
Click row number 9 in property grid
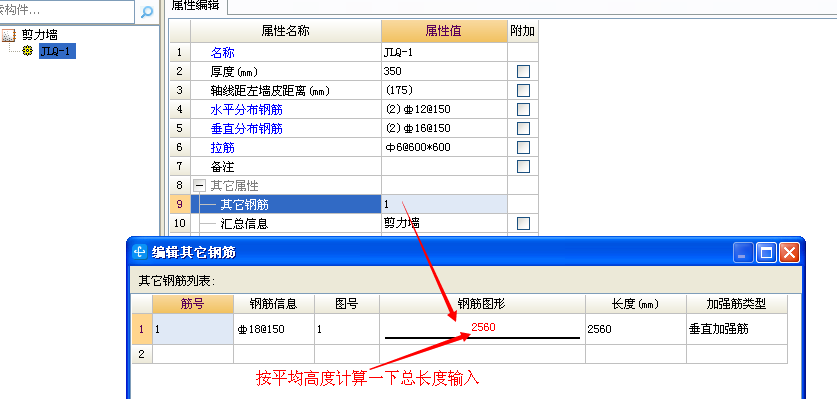coord(180,204)
